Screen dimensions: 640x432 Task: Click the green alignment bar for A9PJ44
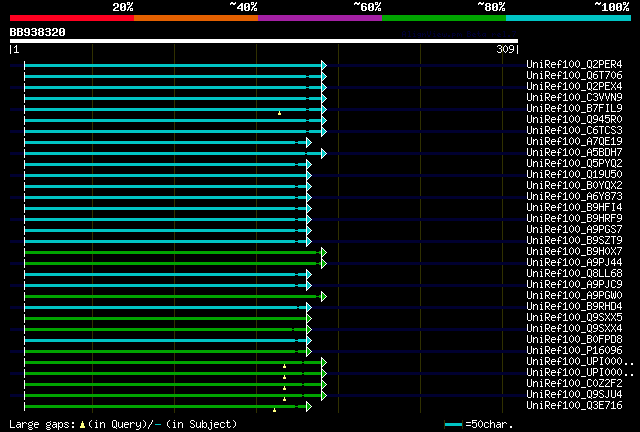173,264
